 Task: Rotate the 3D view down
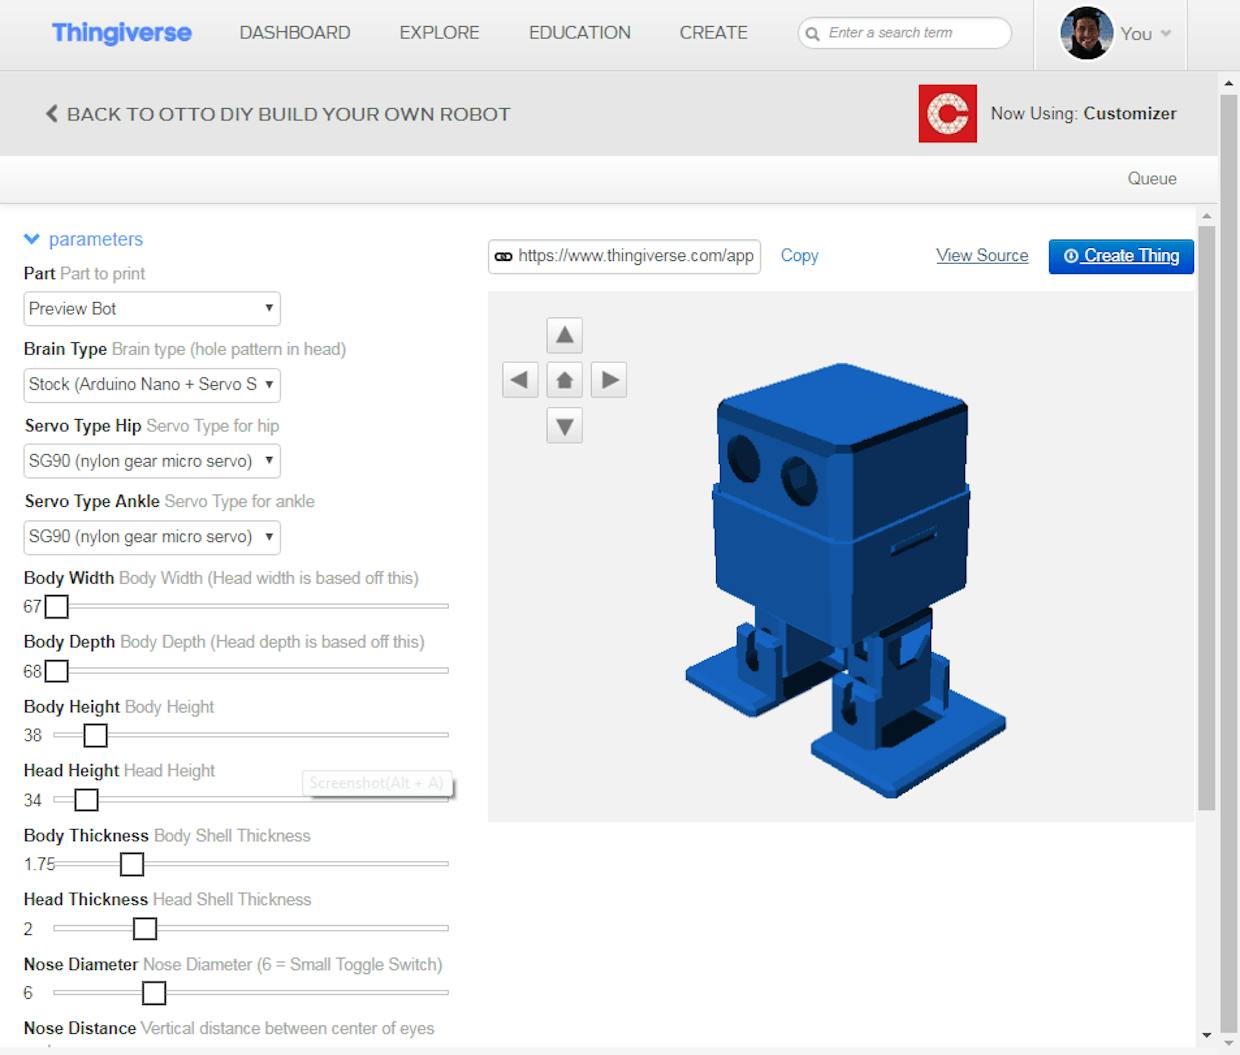565,426
